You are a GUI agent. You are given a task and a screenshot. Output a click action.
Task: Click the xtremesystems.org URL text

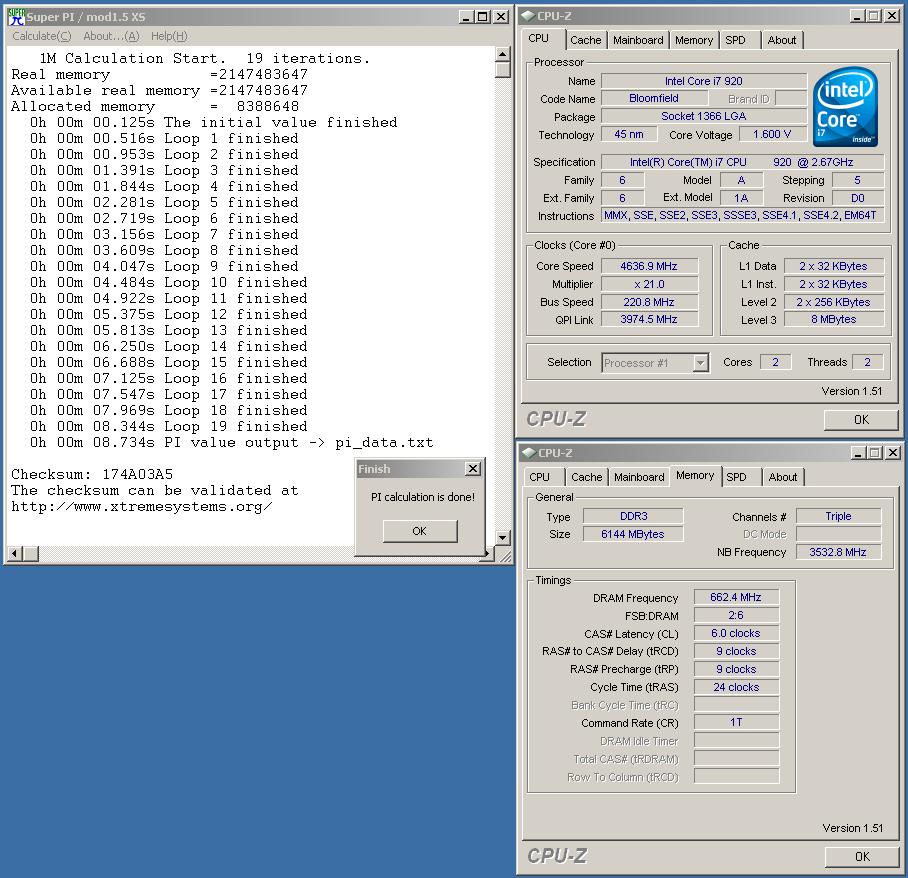(142, 507)
